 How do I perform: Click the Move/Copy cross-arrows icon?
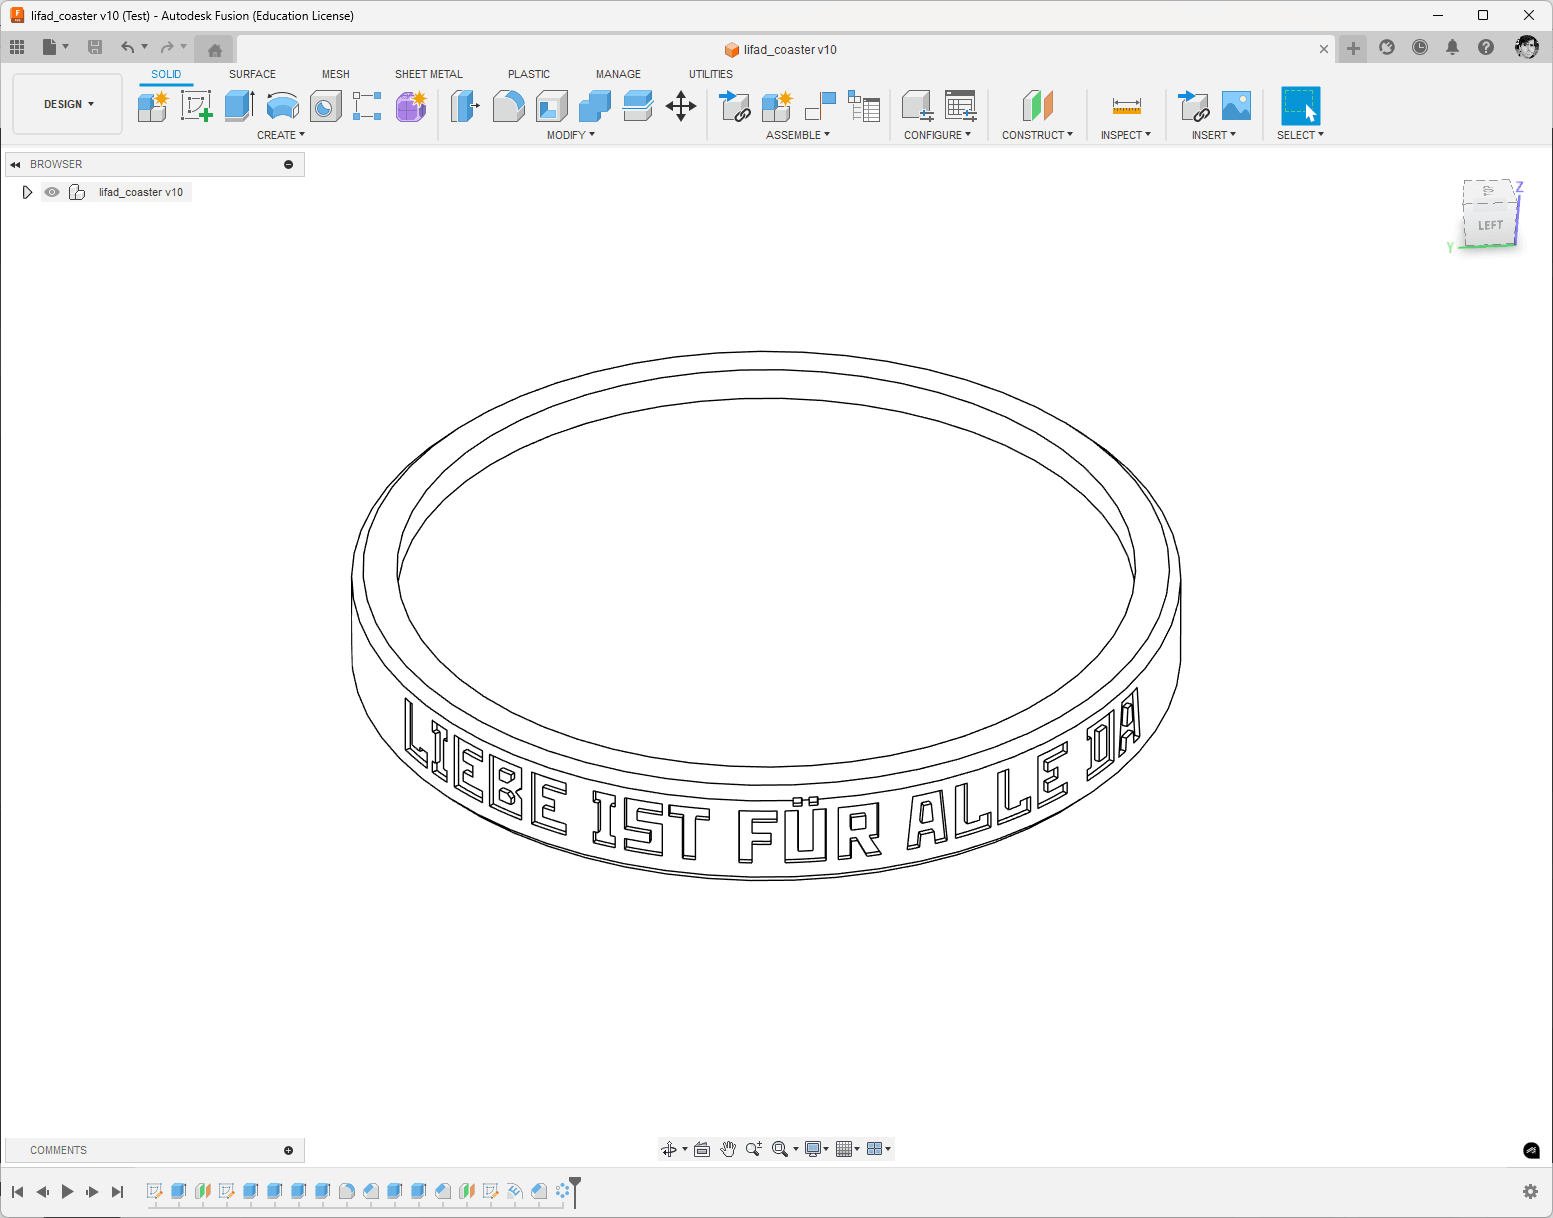coord(681,106)
